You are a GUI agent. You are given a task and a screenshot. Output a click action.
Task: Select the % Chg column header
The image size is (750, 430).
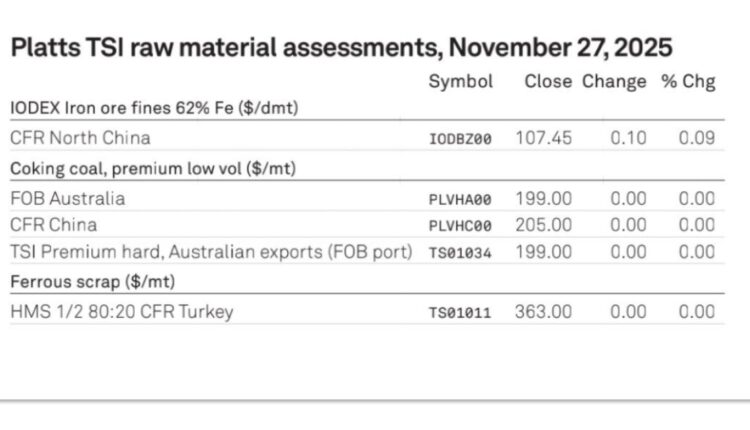(688, 82)
